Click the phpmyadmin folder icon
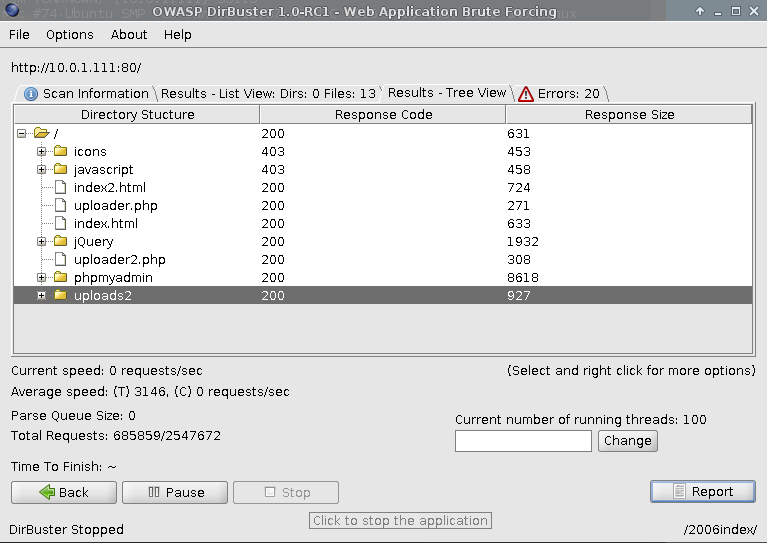The image size is (767, 543). [60, 278]
